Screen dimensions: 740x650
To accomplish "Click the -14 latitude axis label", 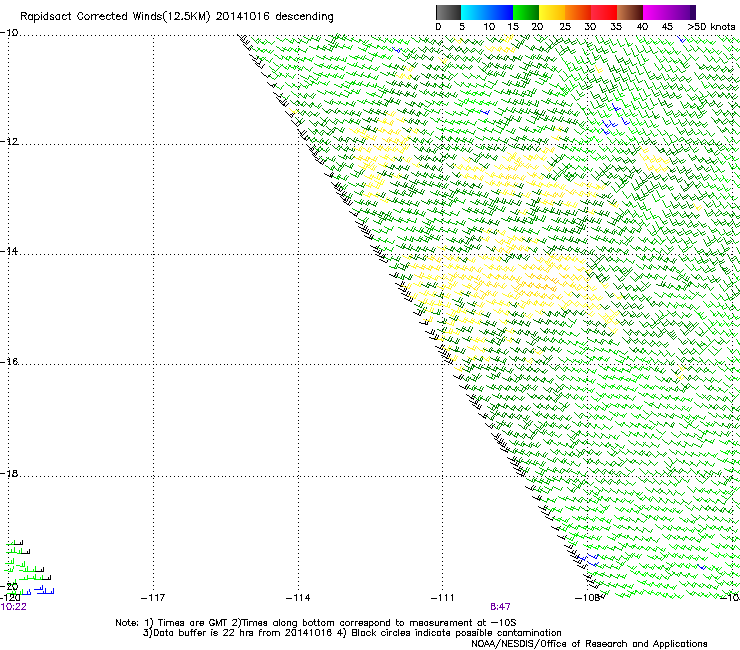I will point(9,251).
